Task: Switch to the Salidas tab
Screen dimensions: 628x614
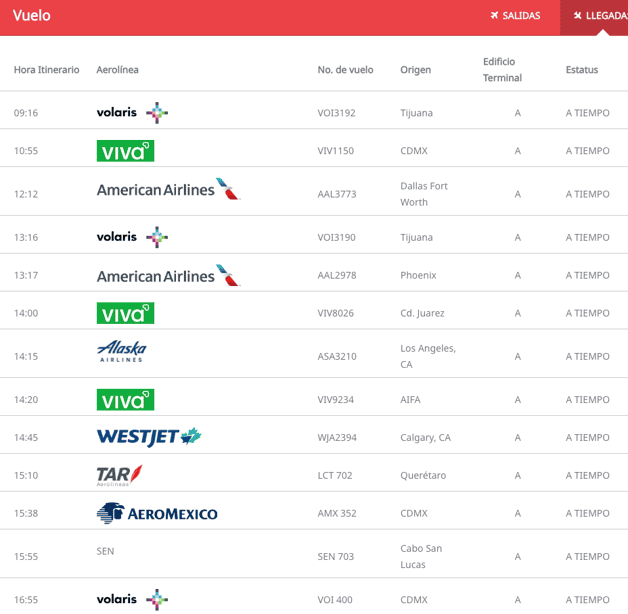Action: [x=515, y=16]
